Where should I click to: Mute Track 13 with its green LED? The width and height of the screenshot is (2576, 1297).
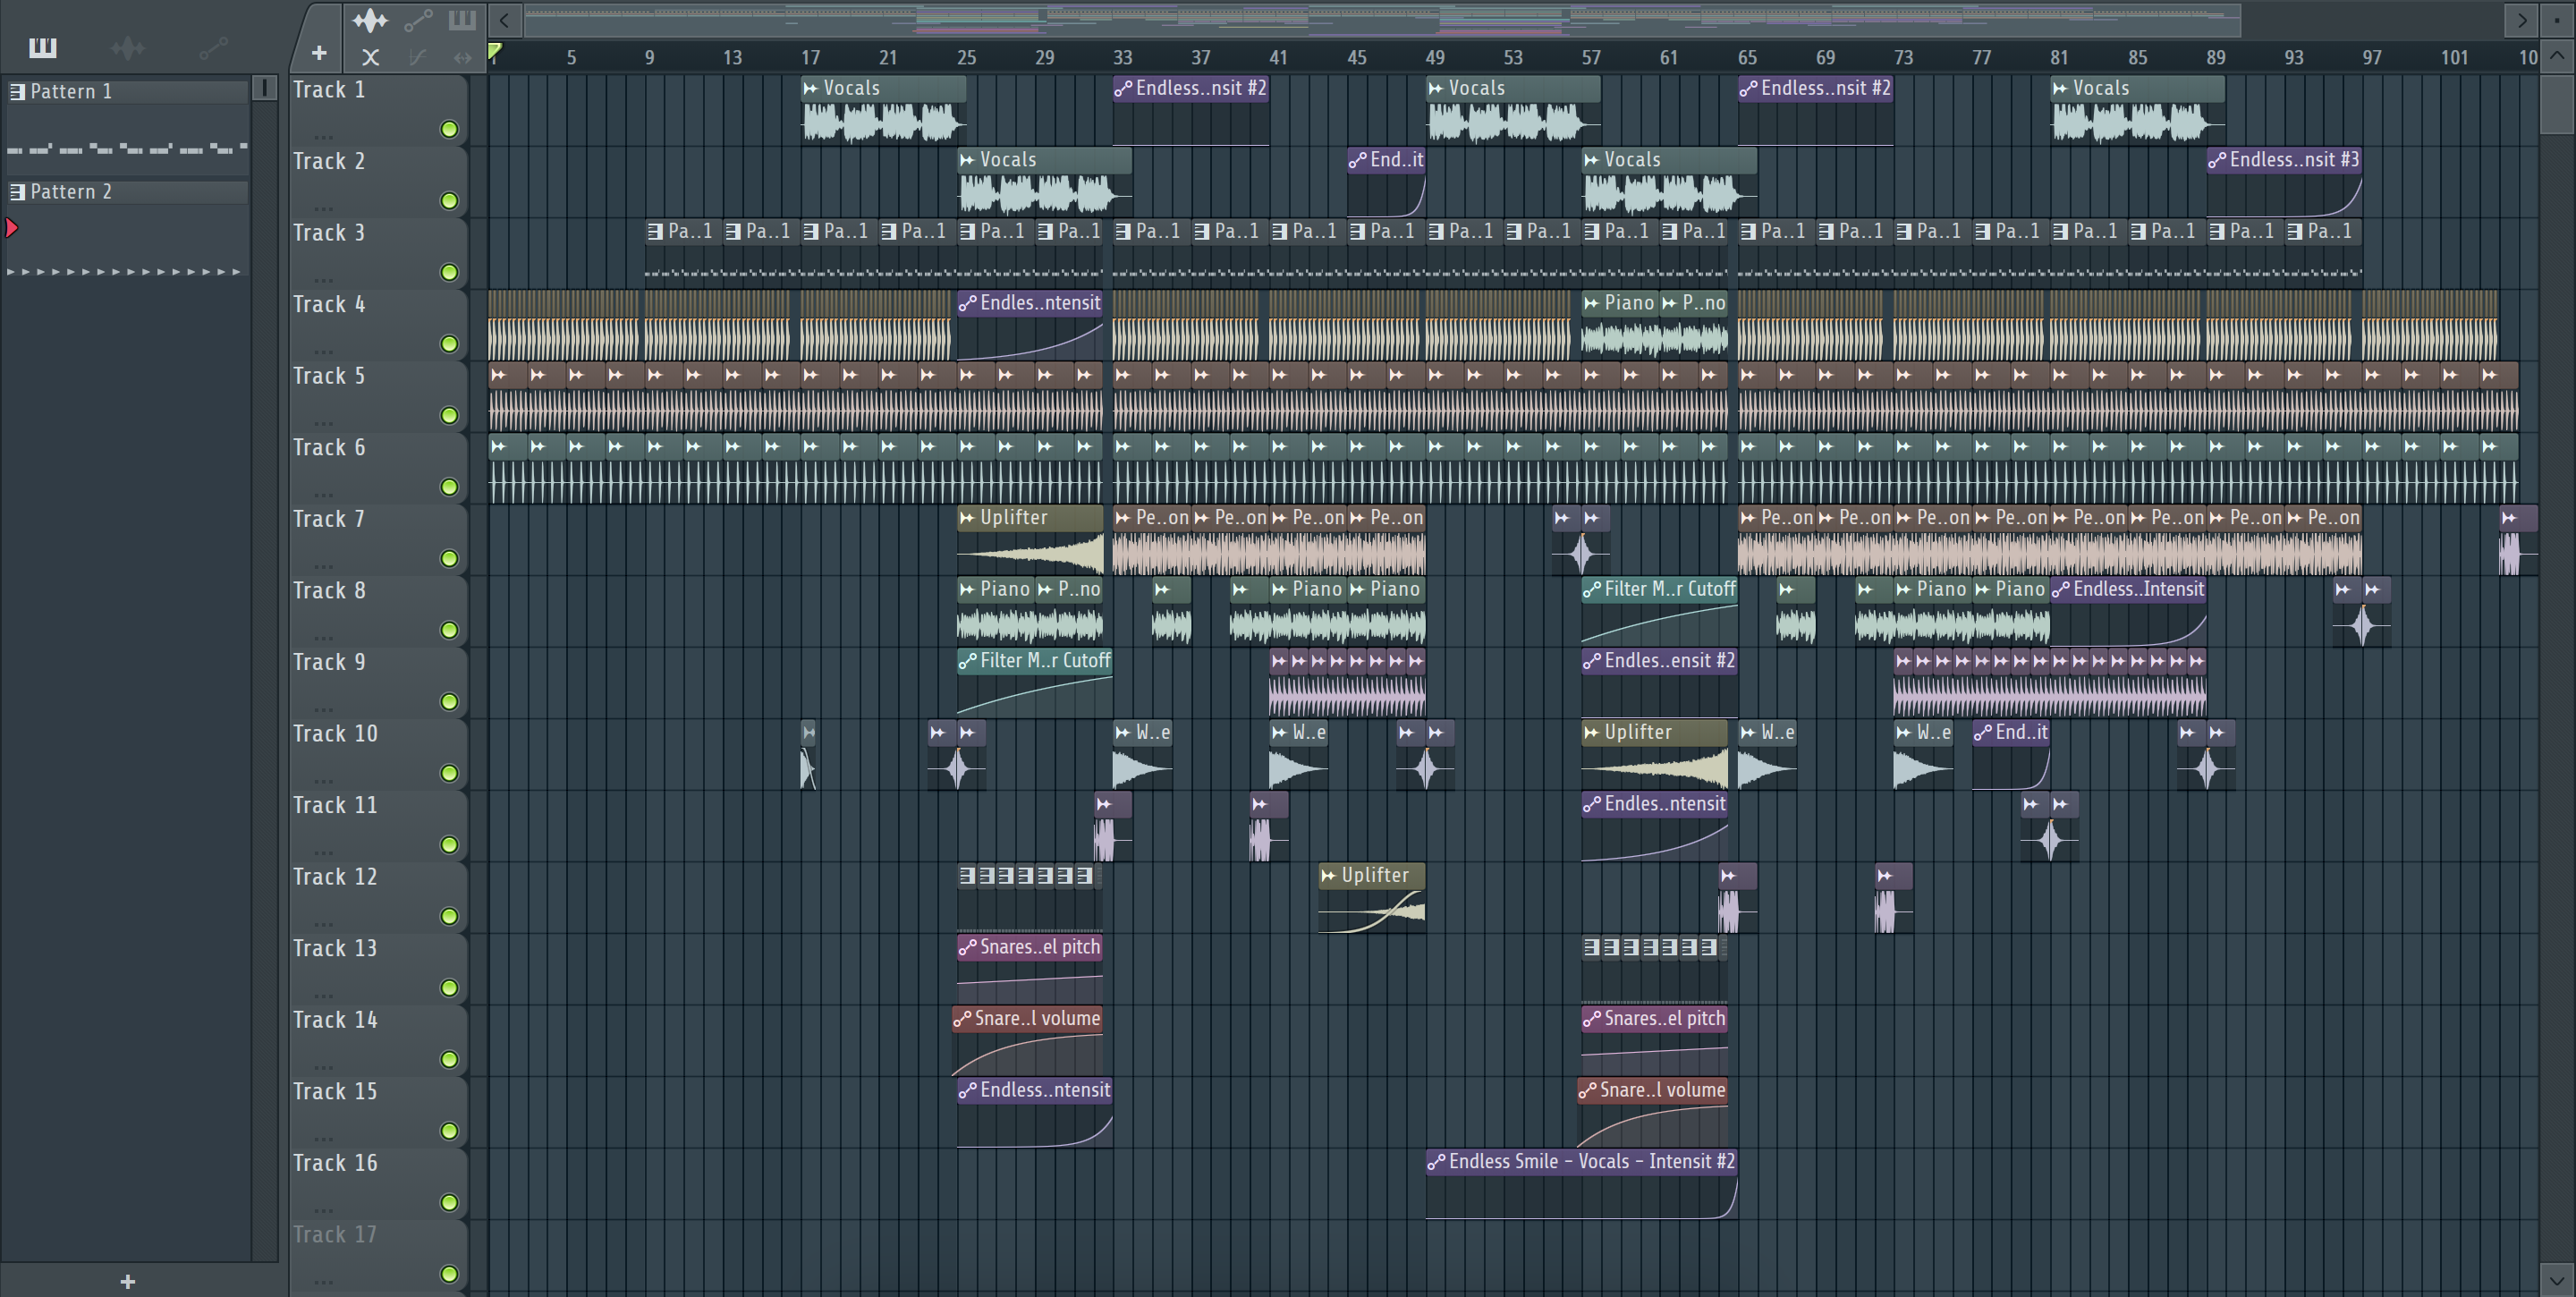coord(449,988)
